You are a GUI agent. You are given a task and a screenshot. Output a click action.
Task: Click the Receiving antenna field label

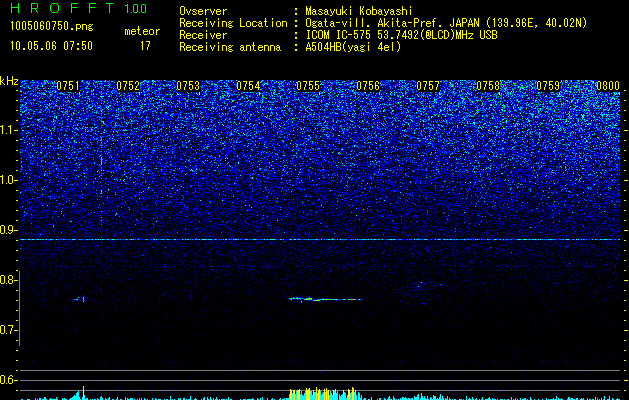[x=230, y=47]
